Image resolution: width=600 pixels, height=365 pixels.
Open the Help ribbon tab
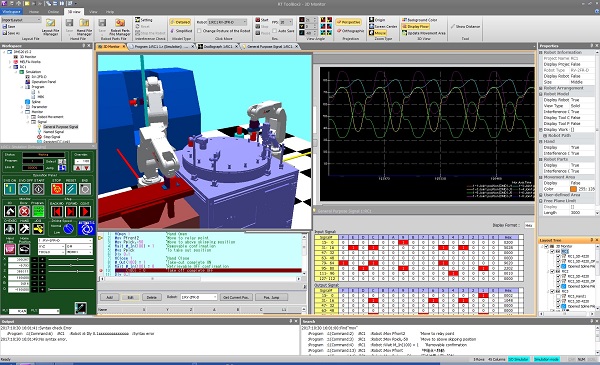coord(110,12)
